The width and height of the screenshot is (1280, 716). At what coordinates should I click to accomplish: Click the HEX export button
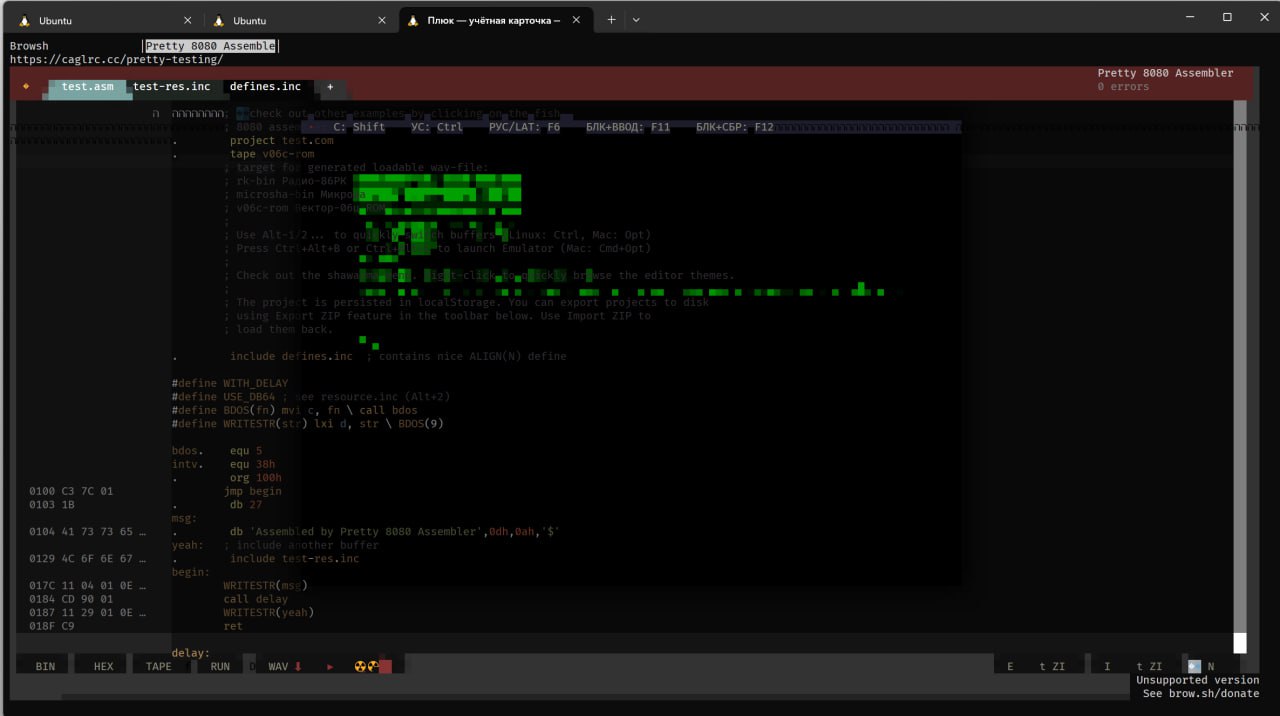[103, 666]
